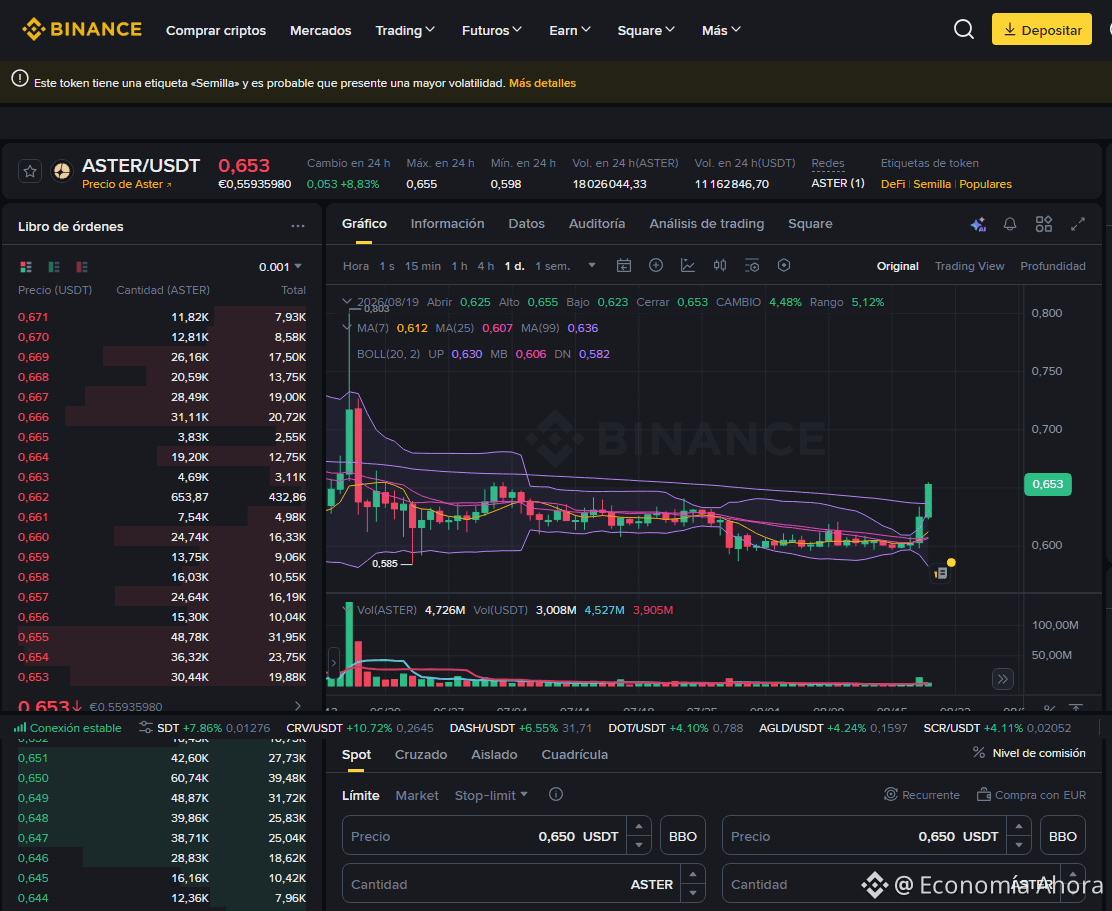The height and width of the screenshot is (911, 1112).
Task: Open chart display settings icon
Action: pos(752,265)
